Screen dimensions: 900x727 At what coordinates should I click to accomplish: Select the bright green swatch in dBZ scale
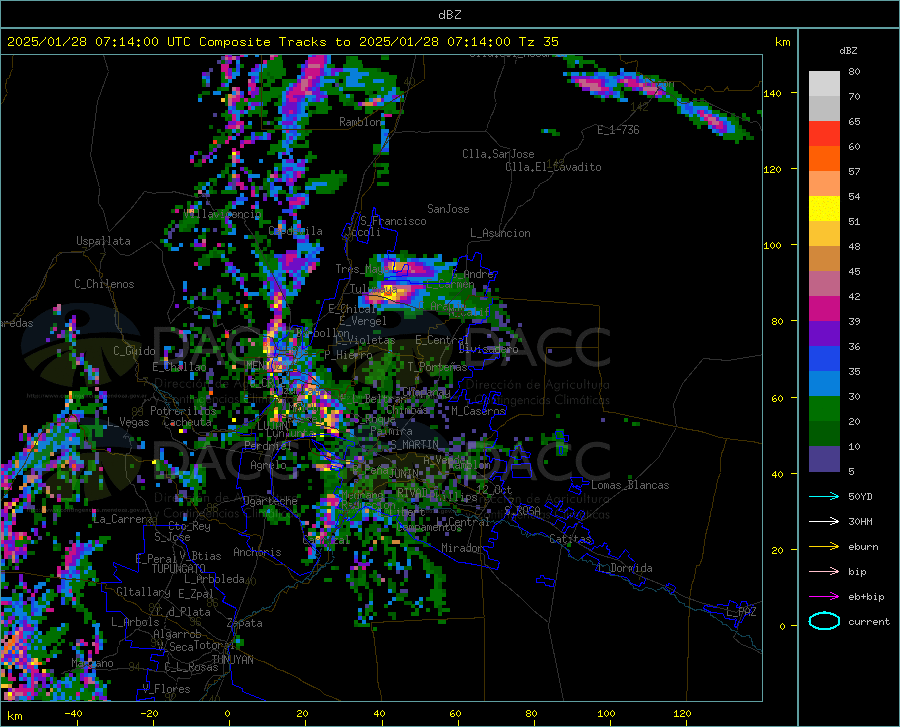tap(824, 409)
